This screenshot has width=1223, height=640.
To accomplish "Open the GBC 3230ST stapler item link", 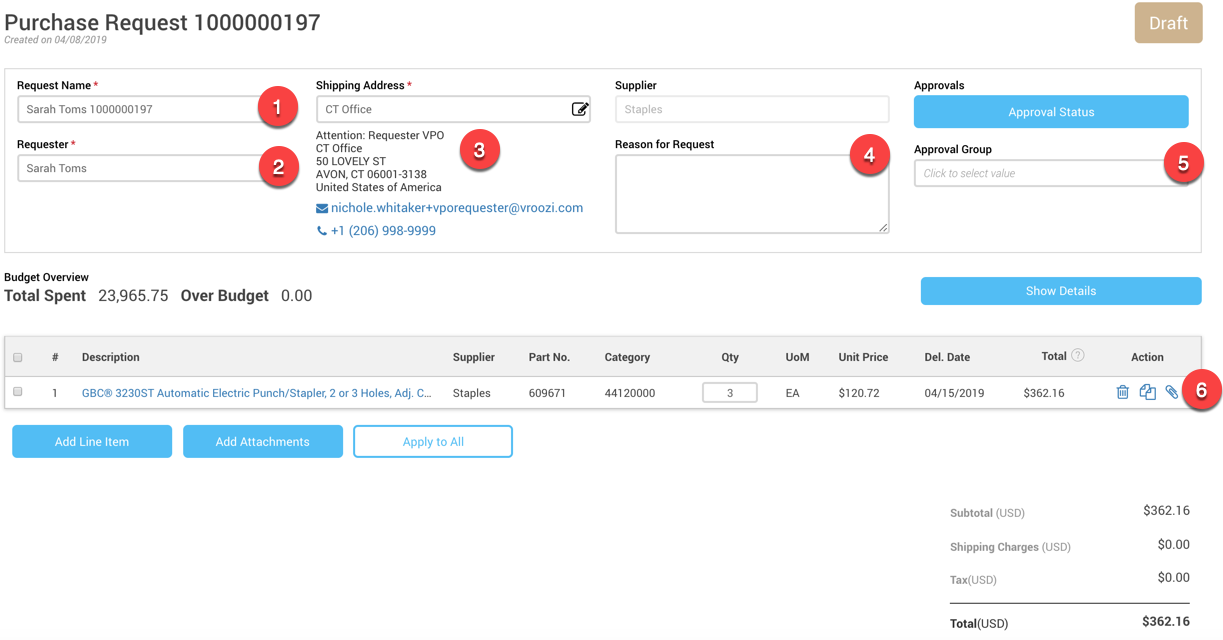I will point(256,393).
